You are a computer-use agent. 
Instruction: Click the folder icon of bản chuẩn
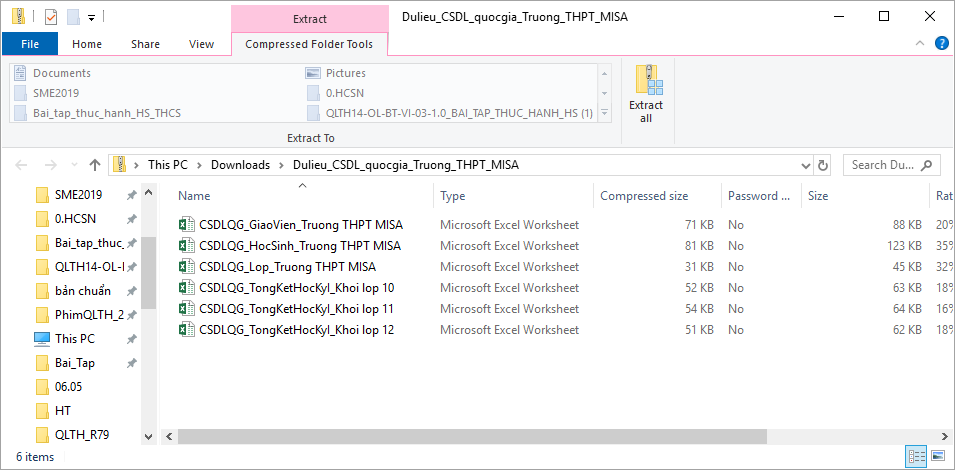tap(42, 290)
